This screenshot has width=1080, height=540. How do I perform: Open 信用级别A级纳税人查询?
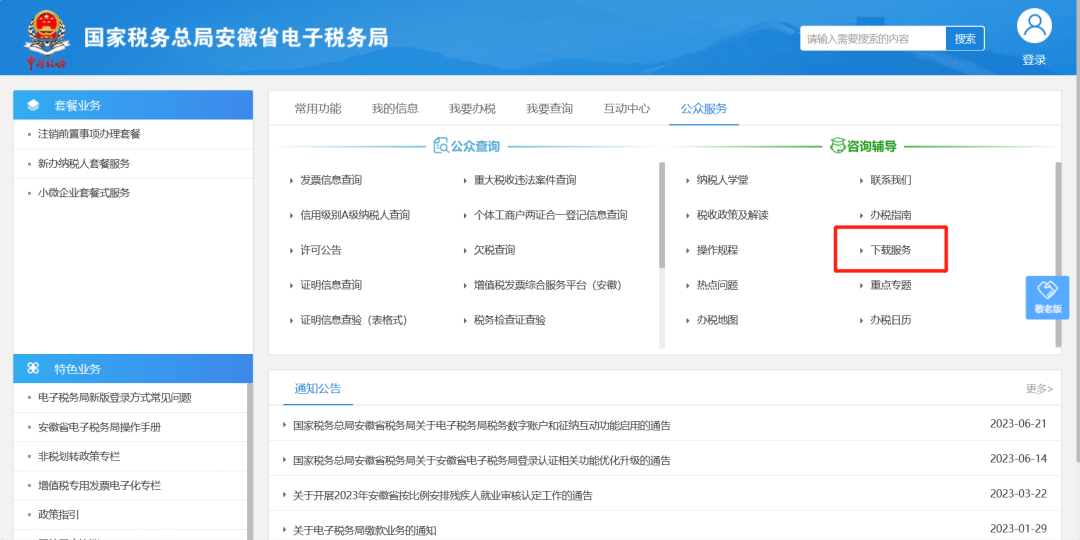[355, 215]
